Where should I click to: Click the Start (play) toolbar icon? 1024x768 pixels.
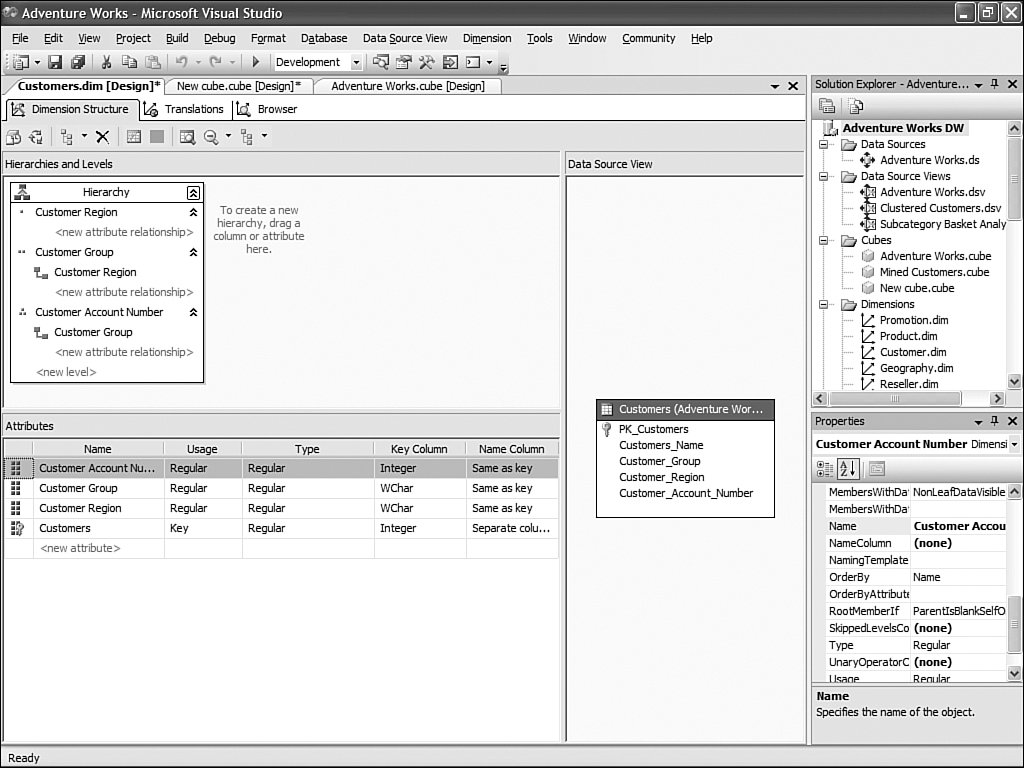tap(256, 62)
